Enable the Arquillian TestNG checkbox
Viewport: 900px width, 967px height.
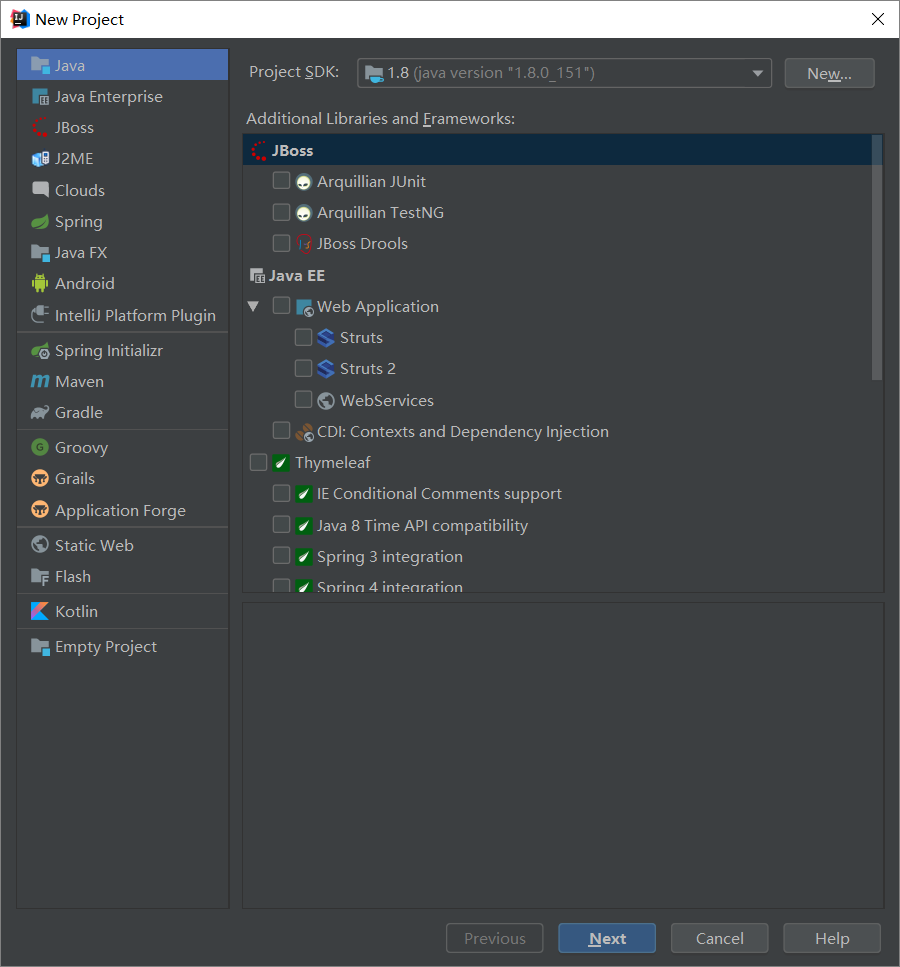click(x=281, y=212)
